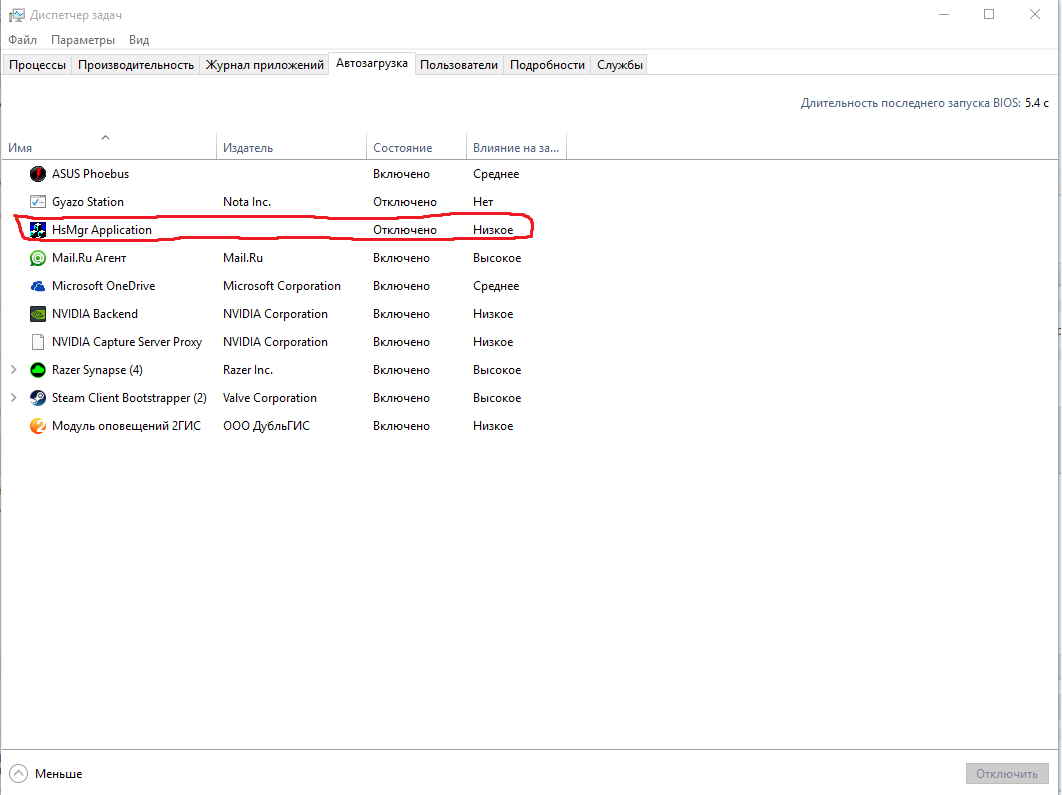1062x795 pixels.
Task: Click the Razer Inc. publisher cell
Action: (248, 370)
